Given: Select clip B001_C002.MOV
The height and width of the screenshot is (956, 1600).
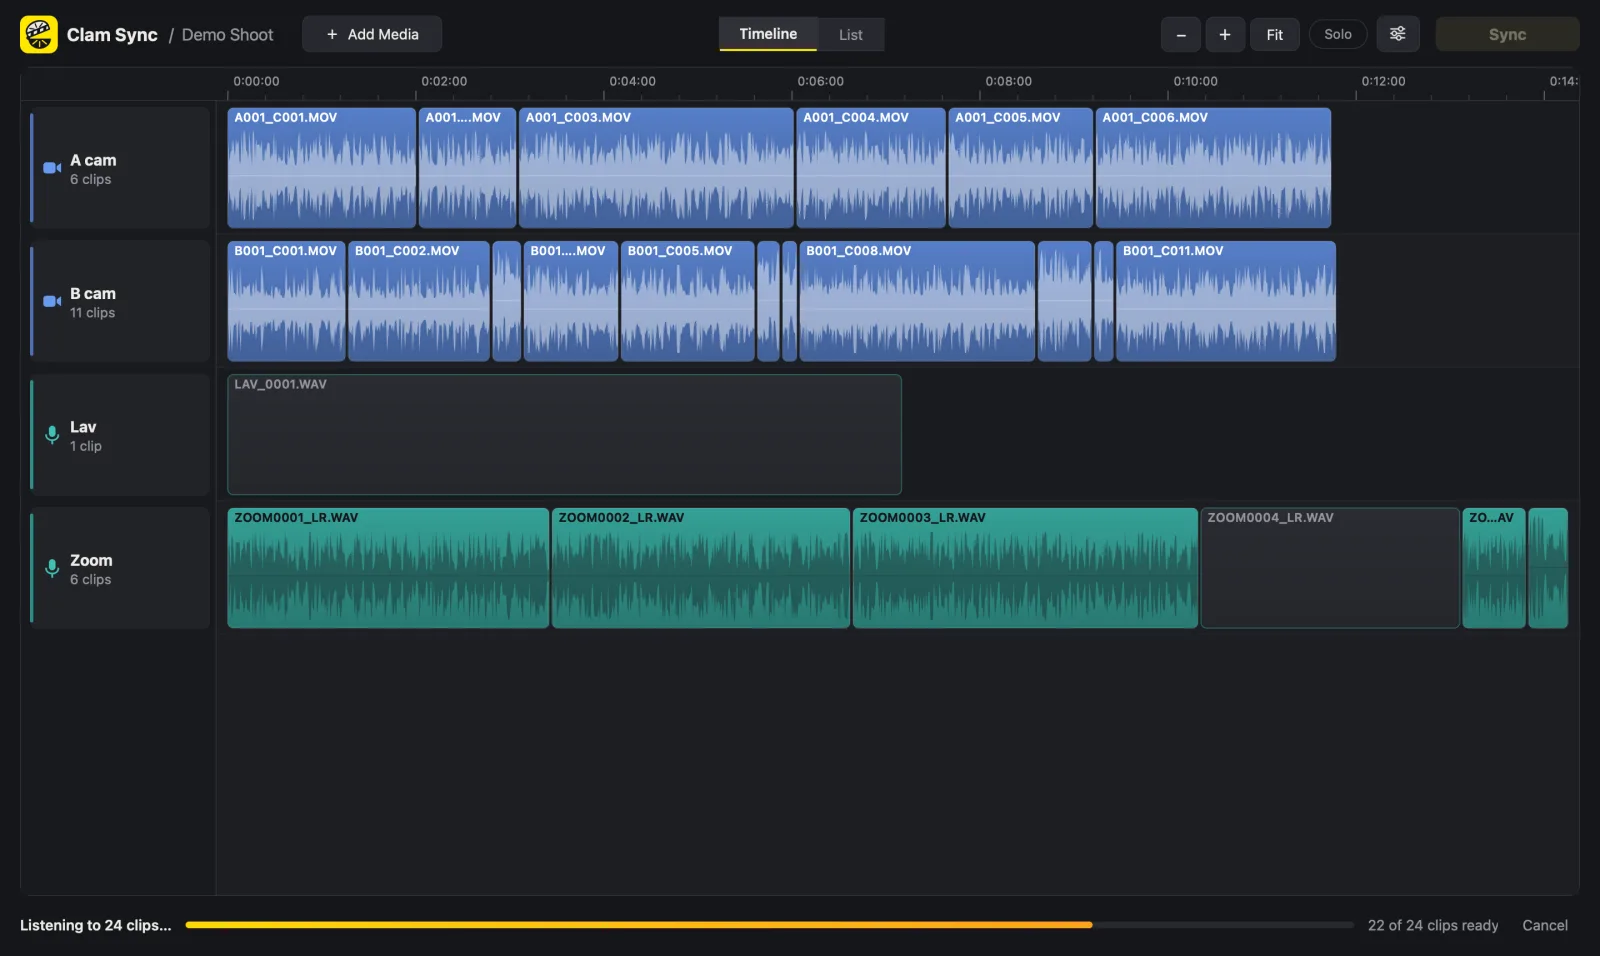Looking at the screenshot, I should click(419, 301).
